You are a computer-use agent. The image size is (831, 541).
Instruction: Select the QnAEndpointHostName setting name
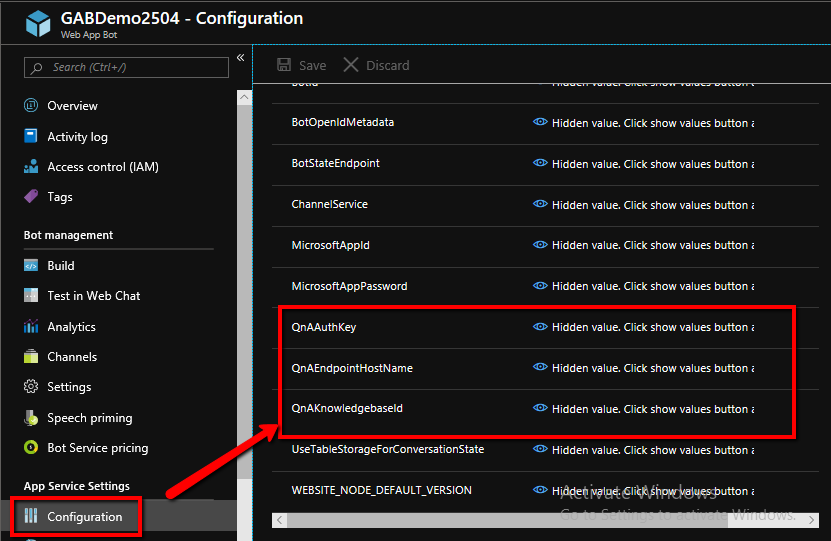pyautogui.click(x=352, y=368)
